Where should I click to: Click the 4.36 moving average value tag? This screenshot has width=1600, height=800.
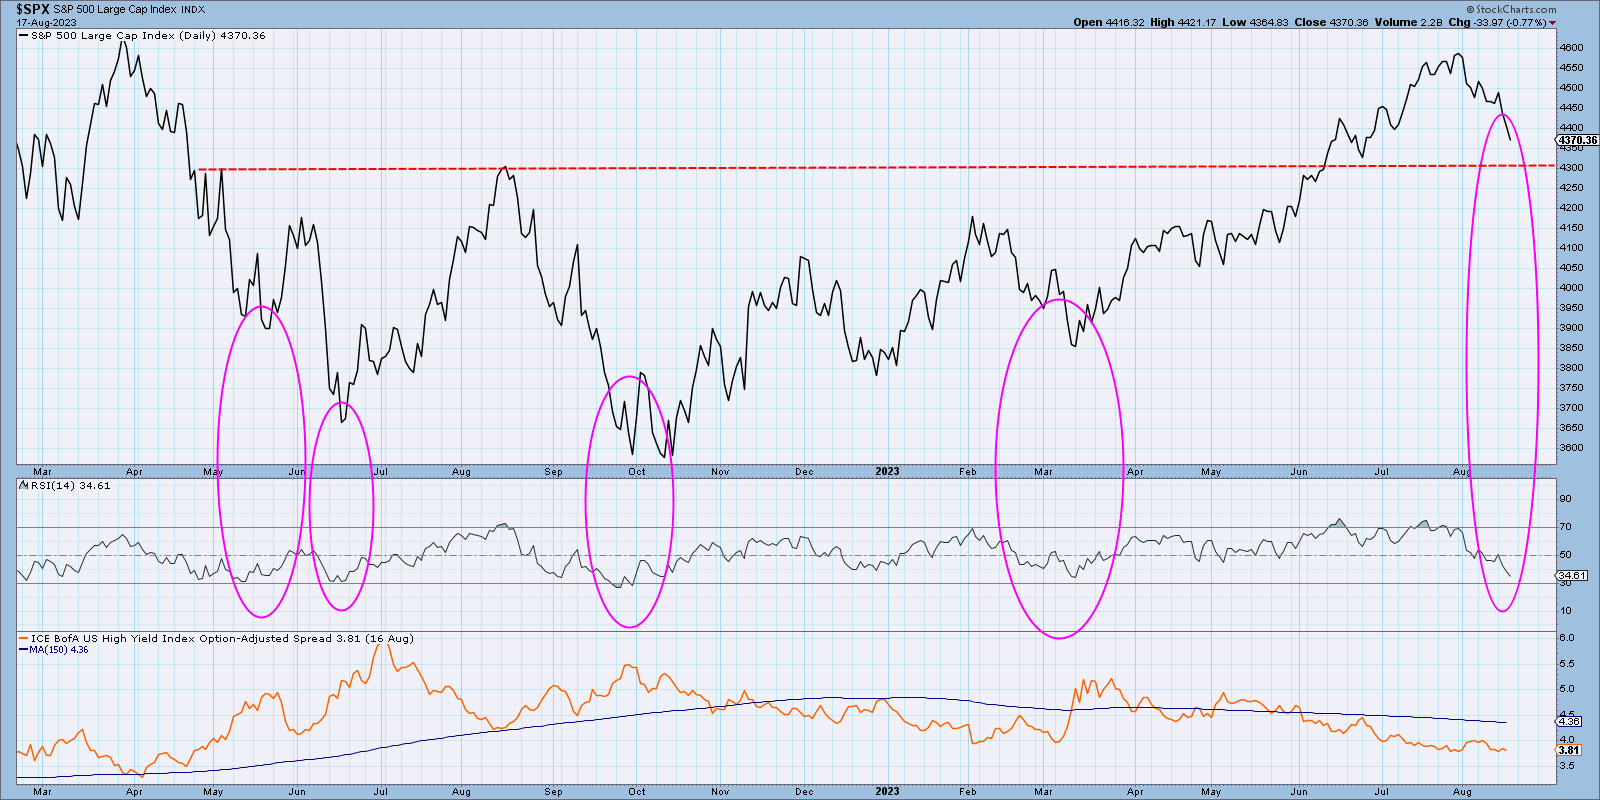tap(1569, 721)
